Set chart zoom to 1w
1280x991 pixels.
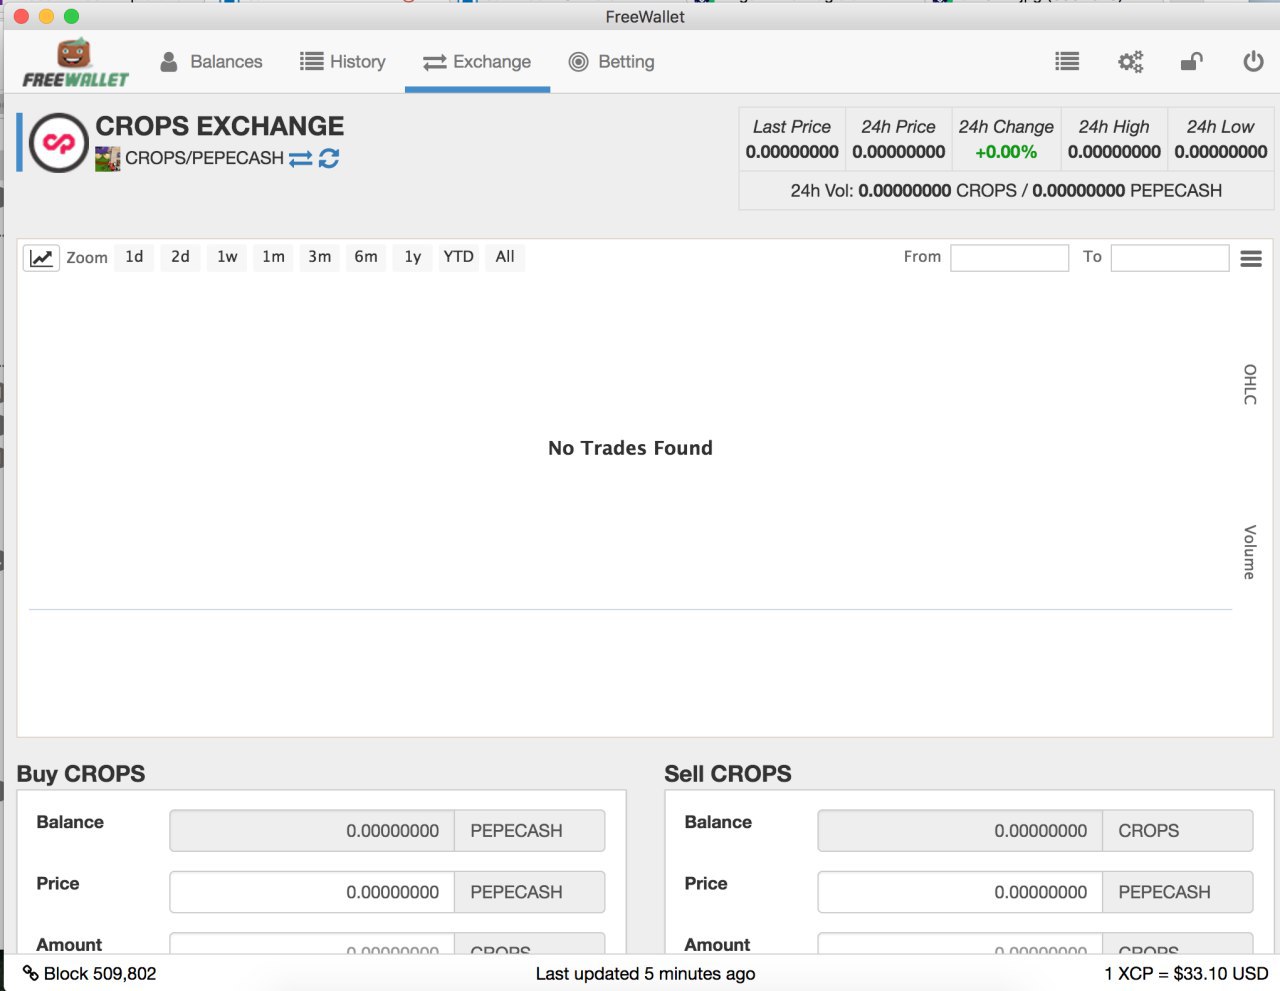point(227,257)
